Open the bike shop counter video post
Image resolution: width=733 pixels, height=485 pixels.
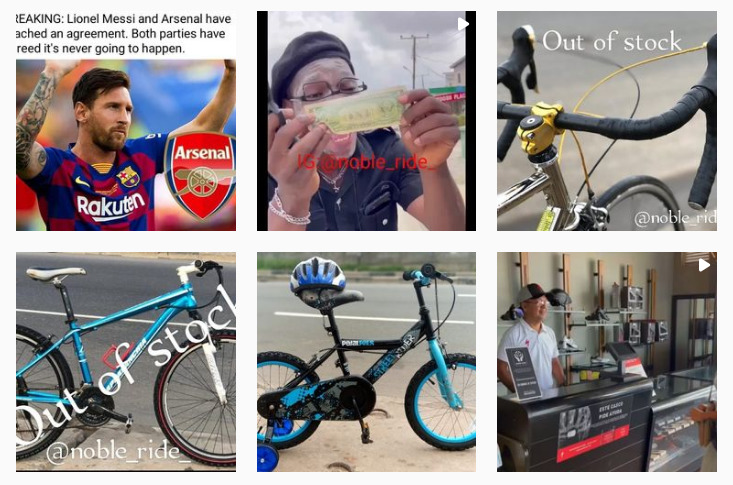(607, 362)
